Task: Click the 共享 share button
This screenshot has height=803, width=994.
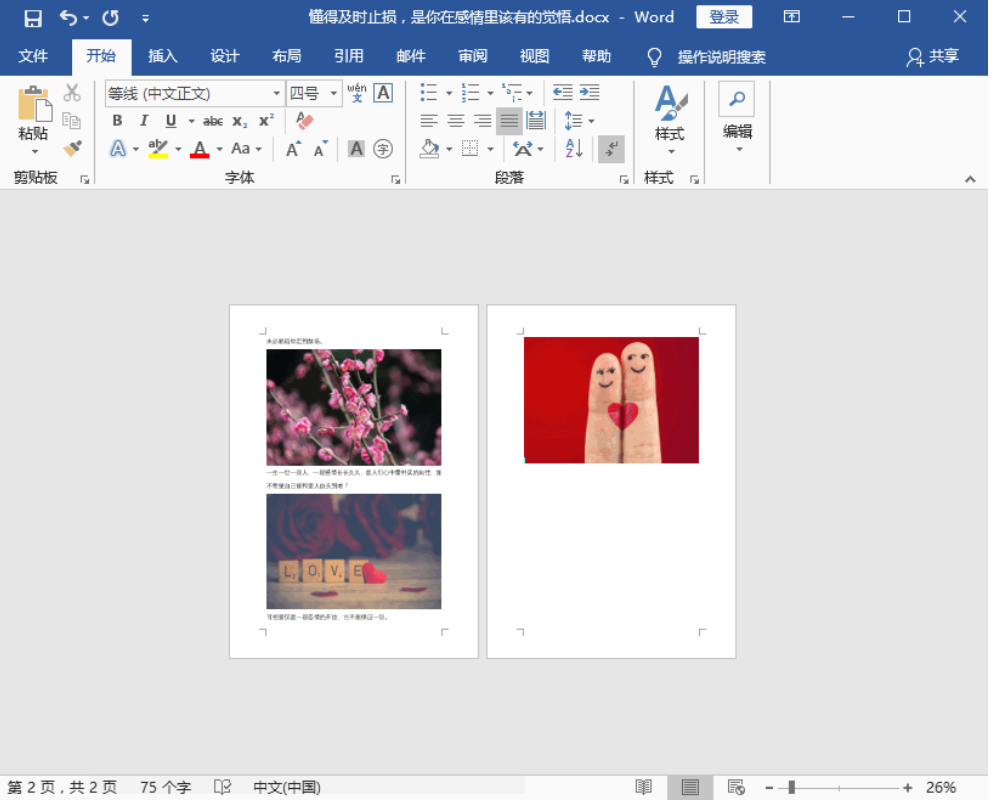Action: click(x=932, y=56)
